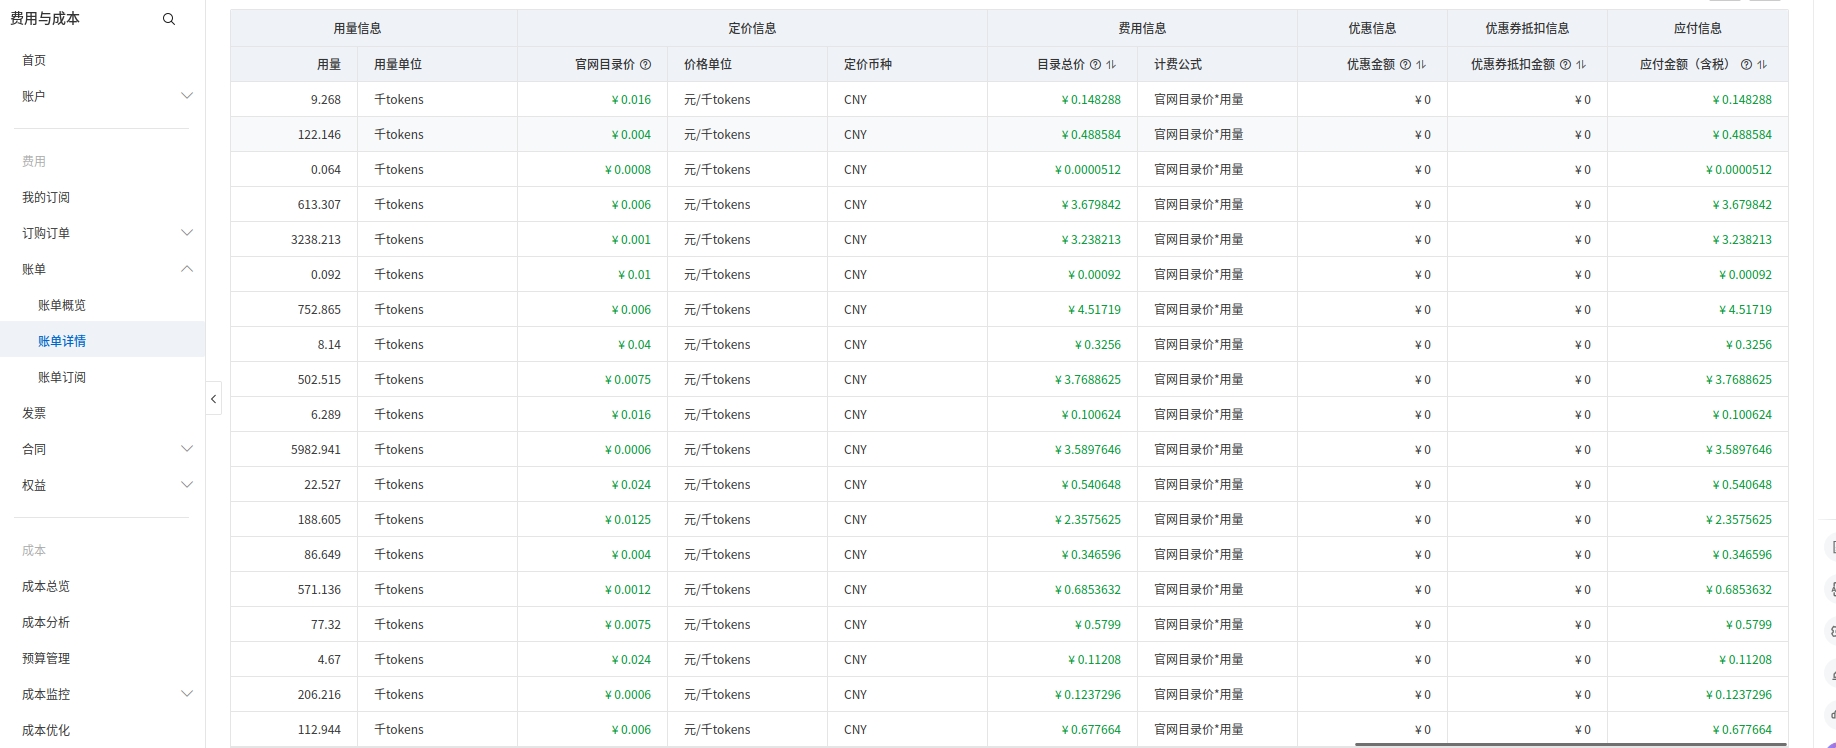Click 应付金额 cell ￥0.11208
Screen dimensions: 1836x748
point(1745,659)
